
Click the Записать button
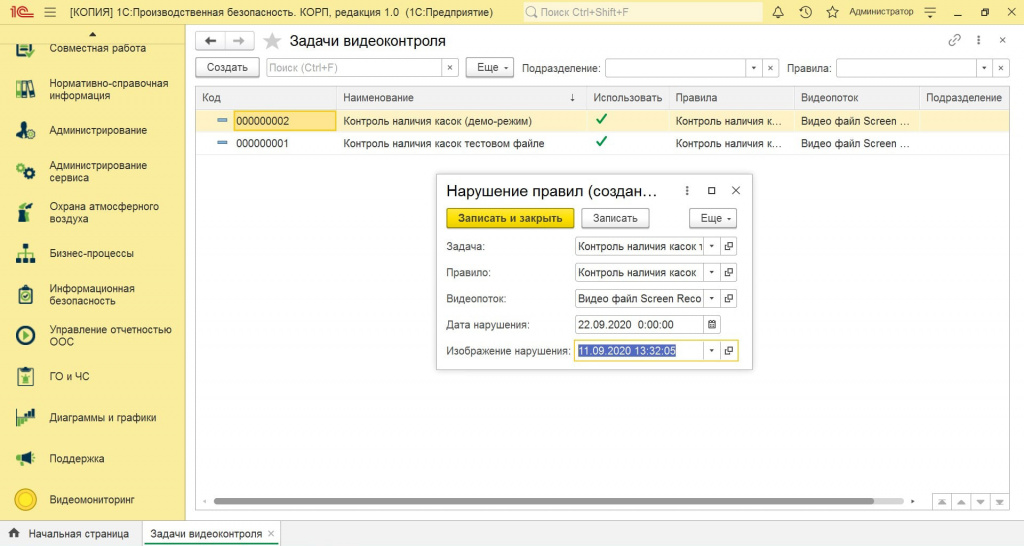point(615,218)
